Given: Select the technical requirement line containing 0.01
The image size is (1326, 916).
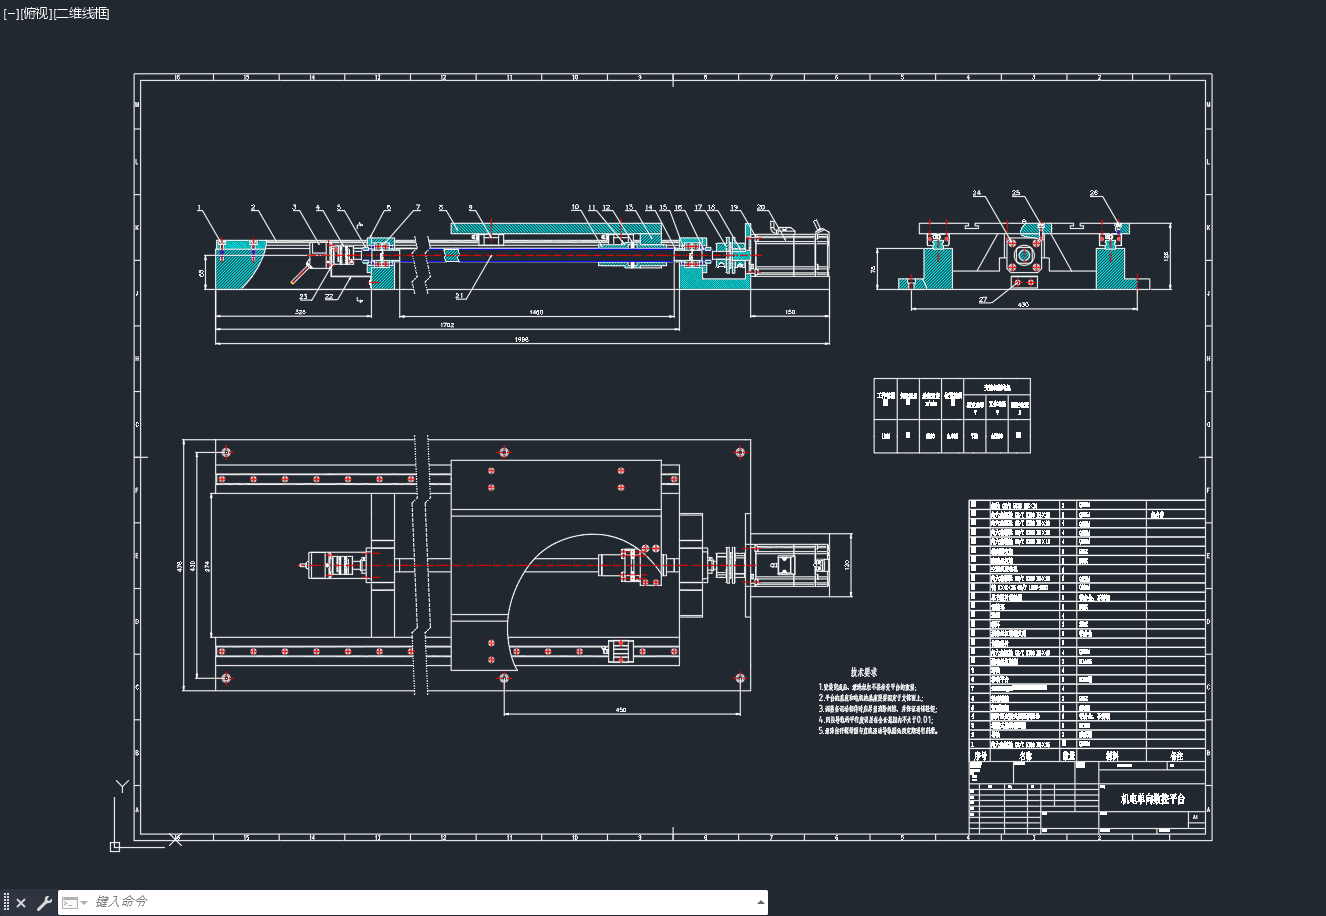Looking at the screenshot, I should tap(876, 719).
